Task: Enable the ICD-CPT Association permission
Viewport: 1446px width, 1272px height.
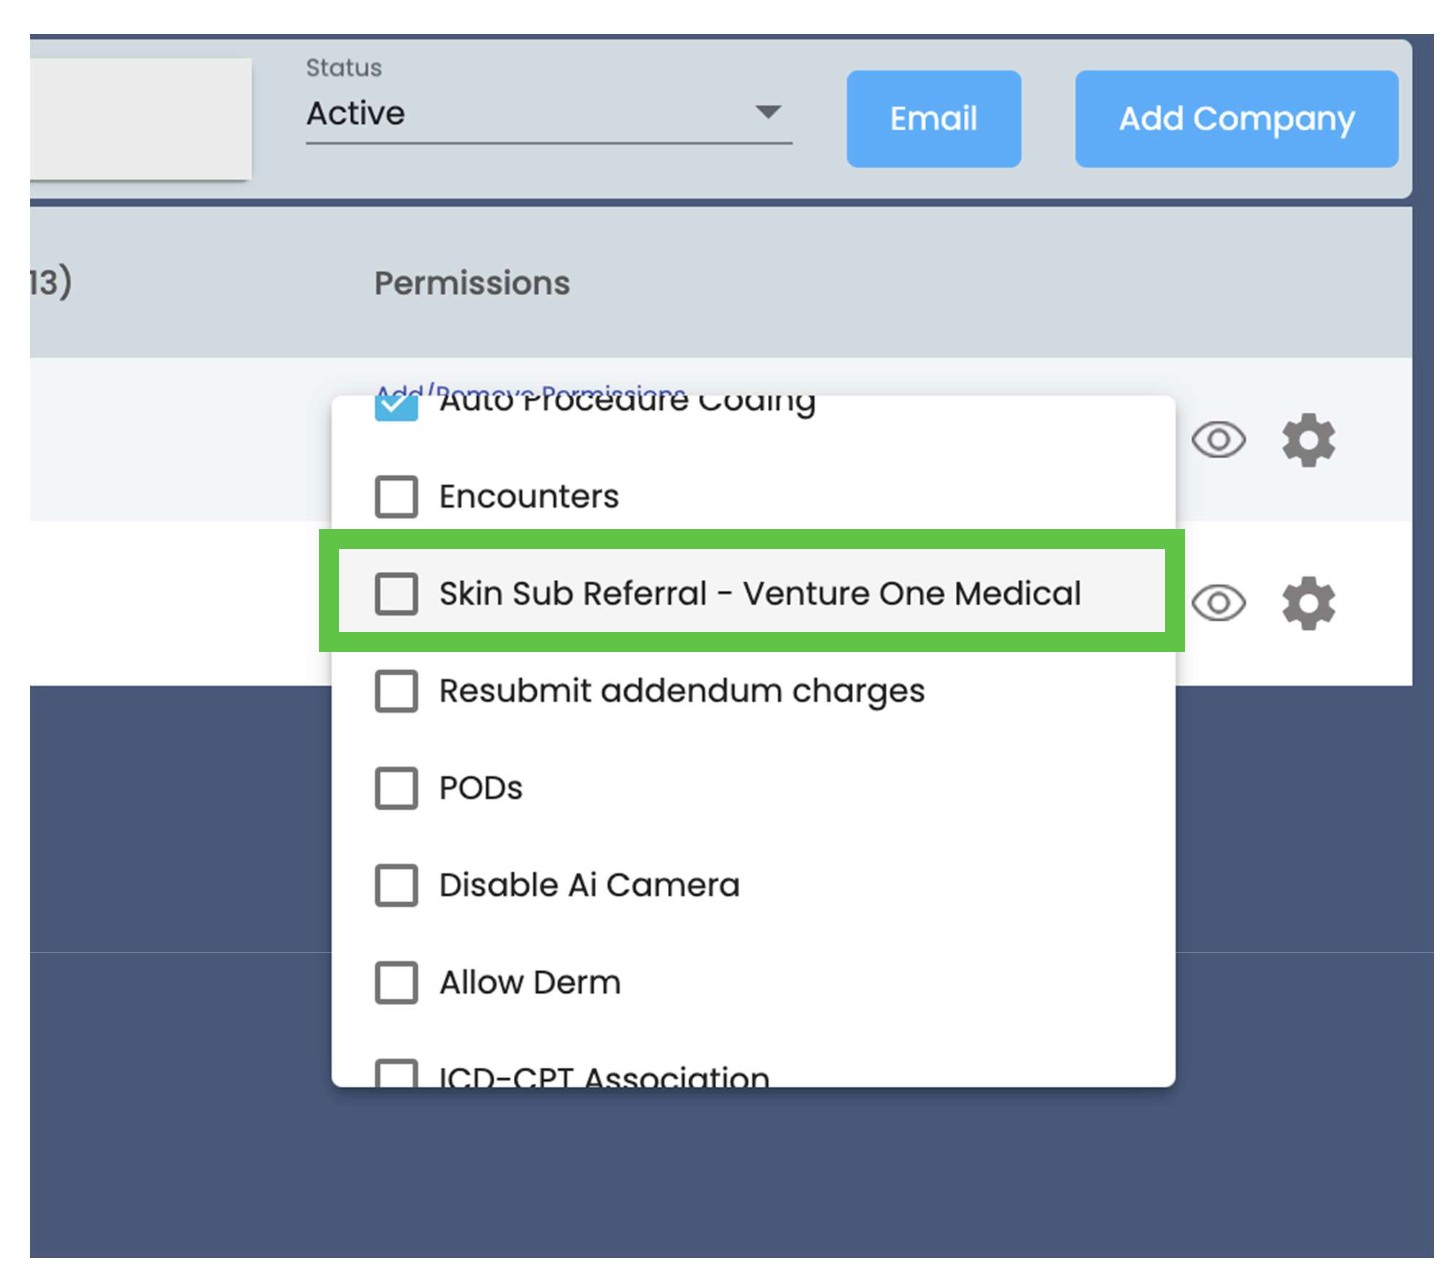Action: pos(396,1072)
